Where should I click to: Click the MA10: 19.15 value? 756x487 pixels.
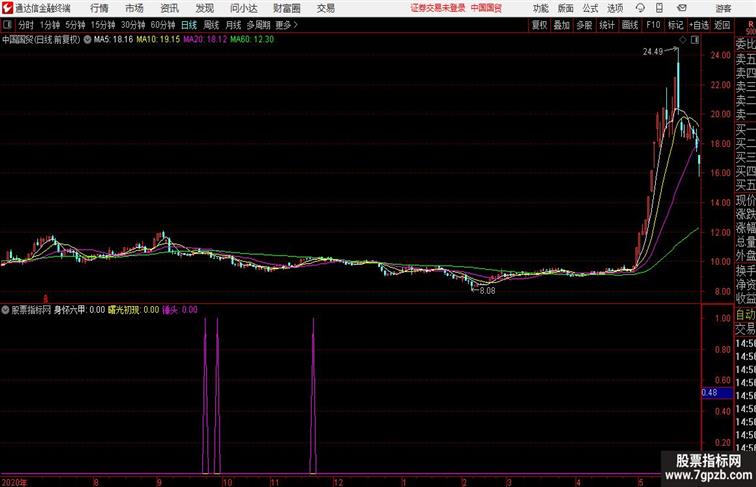158,40
